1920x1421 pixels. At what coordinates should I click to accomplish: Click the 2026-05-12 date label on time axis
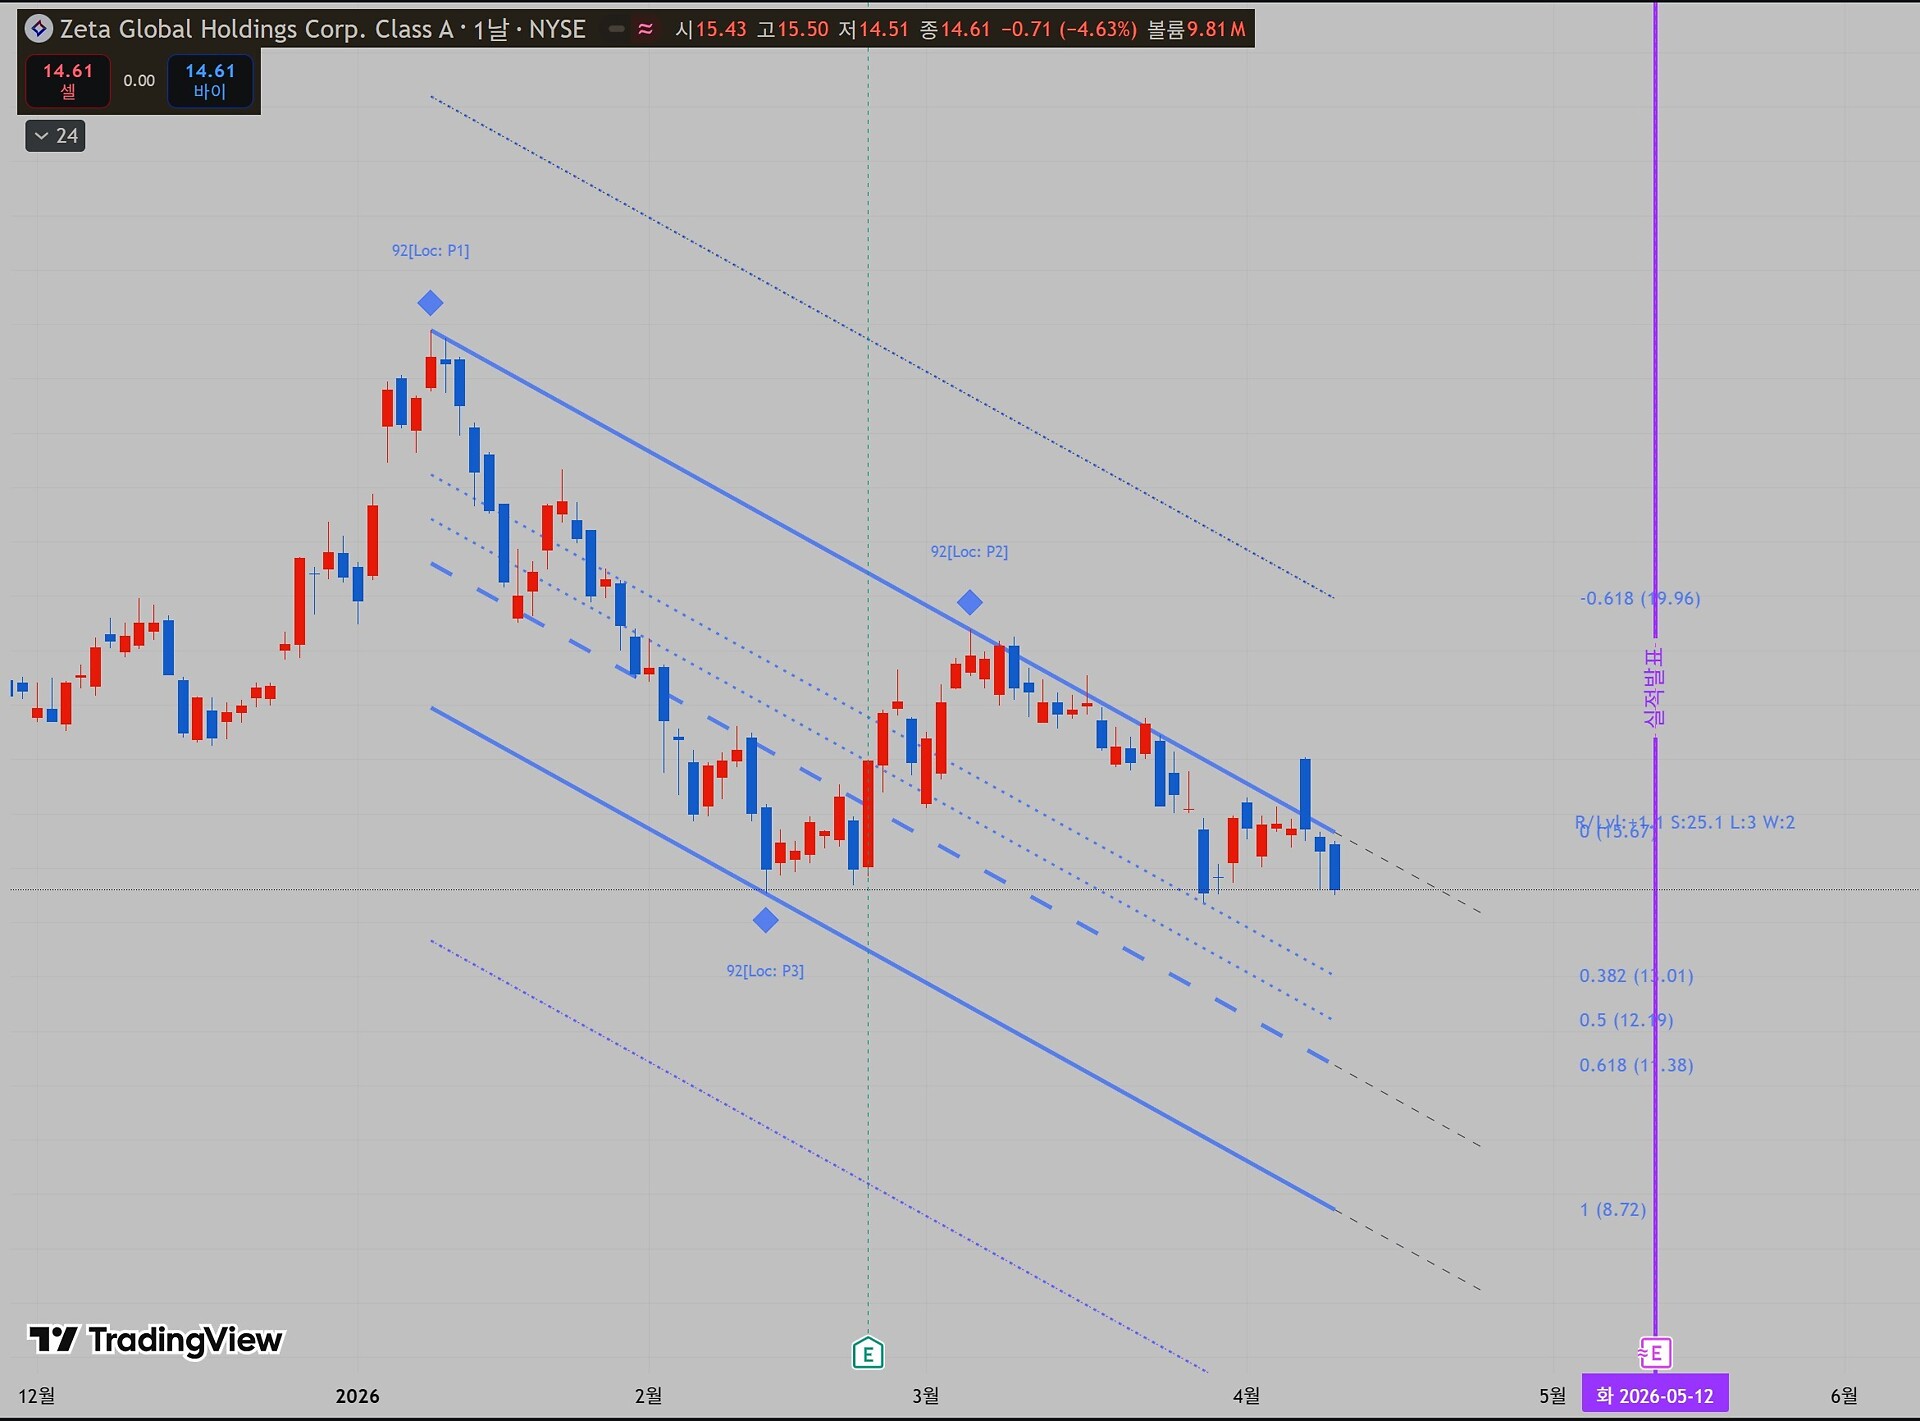coord(1654,1395)
